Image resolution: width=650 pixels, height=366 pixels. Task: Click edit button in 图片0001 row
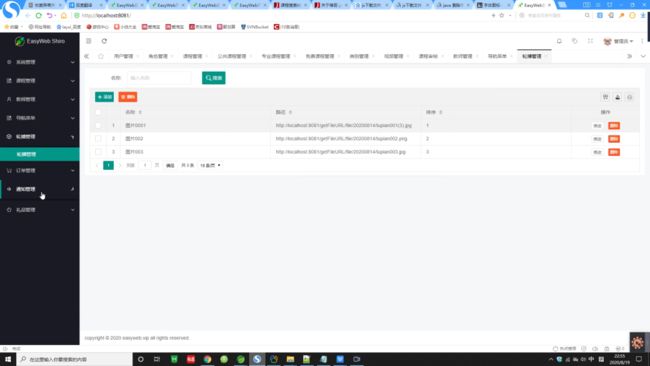(597, 126)
